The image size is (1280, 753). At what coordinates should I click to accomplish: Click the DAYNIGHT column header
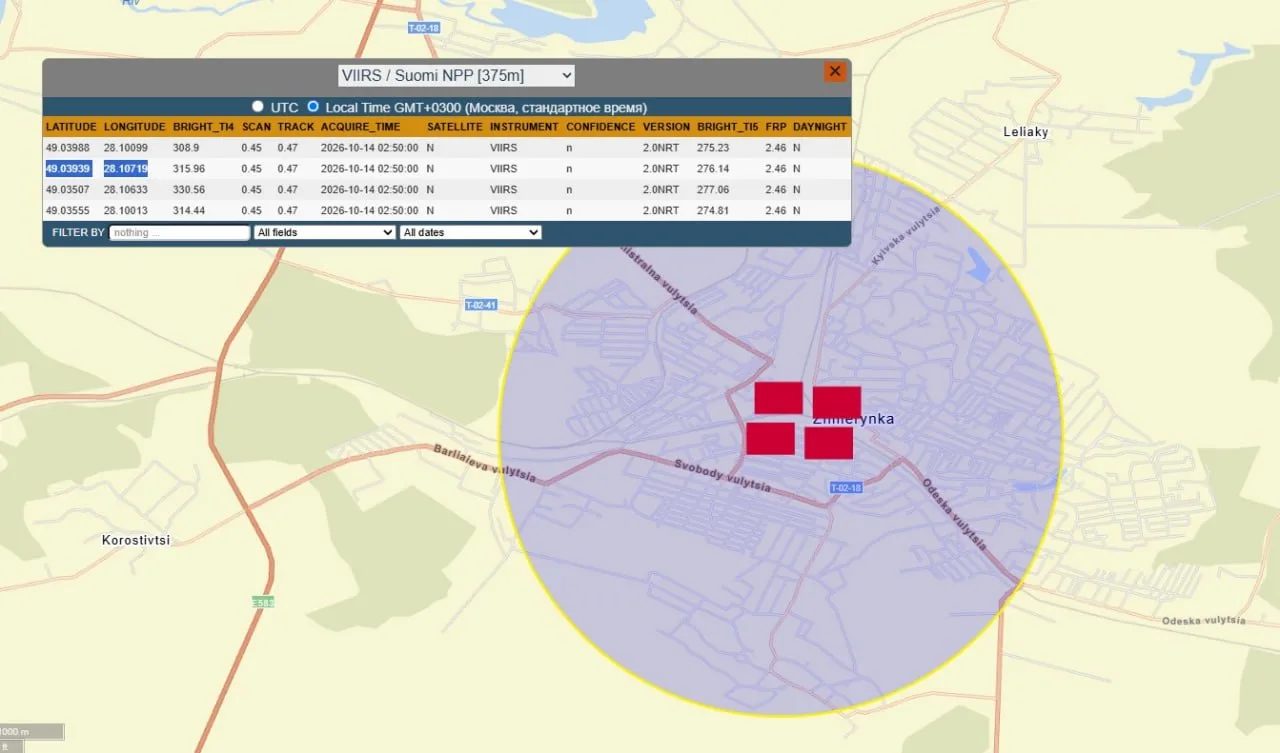[820, 127]
